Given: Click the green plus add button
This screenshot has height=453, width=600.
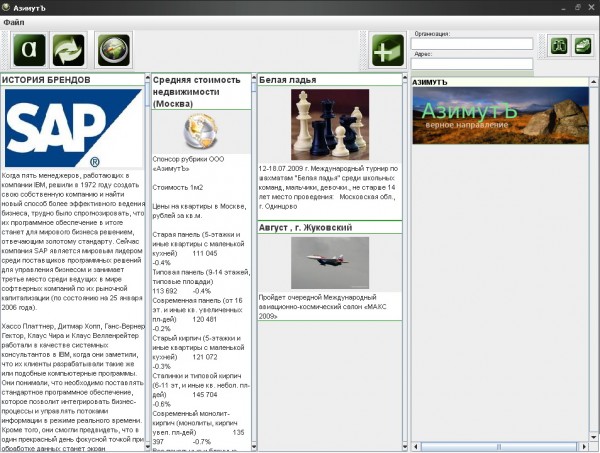Looking at the screenshot, I should 386,50.
